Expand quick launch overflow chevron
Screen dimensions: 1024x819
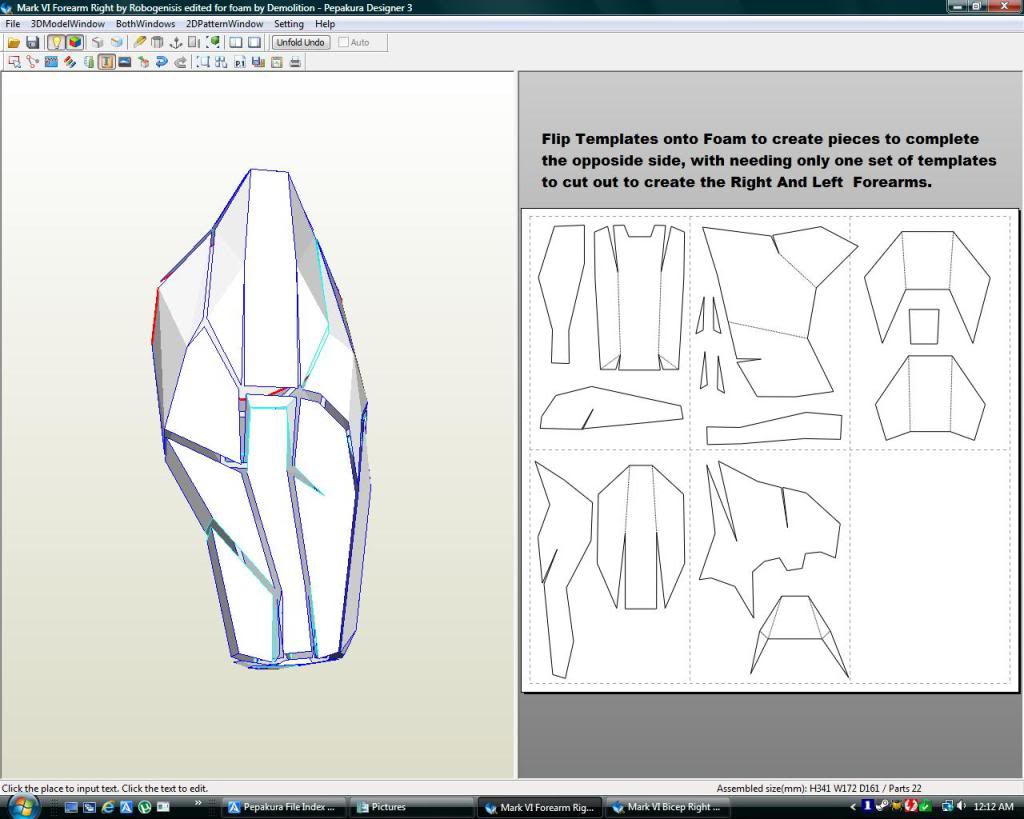[x=197, y=803]
